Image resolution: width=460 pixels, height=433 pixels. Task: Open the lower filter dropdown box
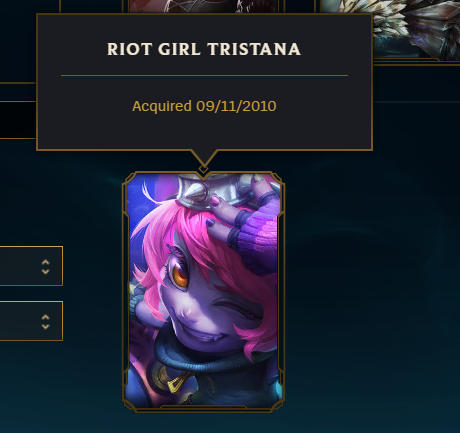point(31,321)
